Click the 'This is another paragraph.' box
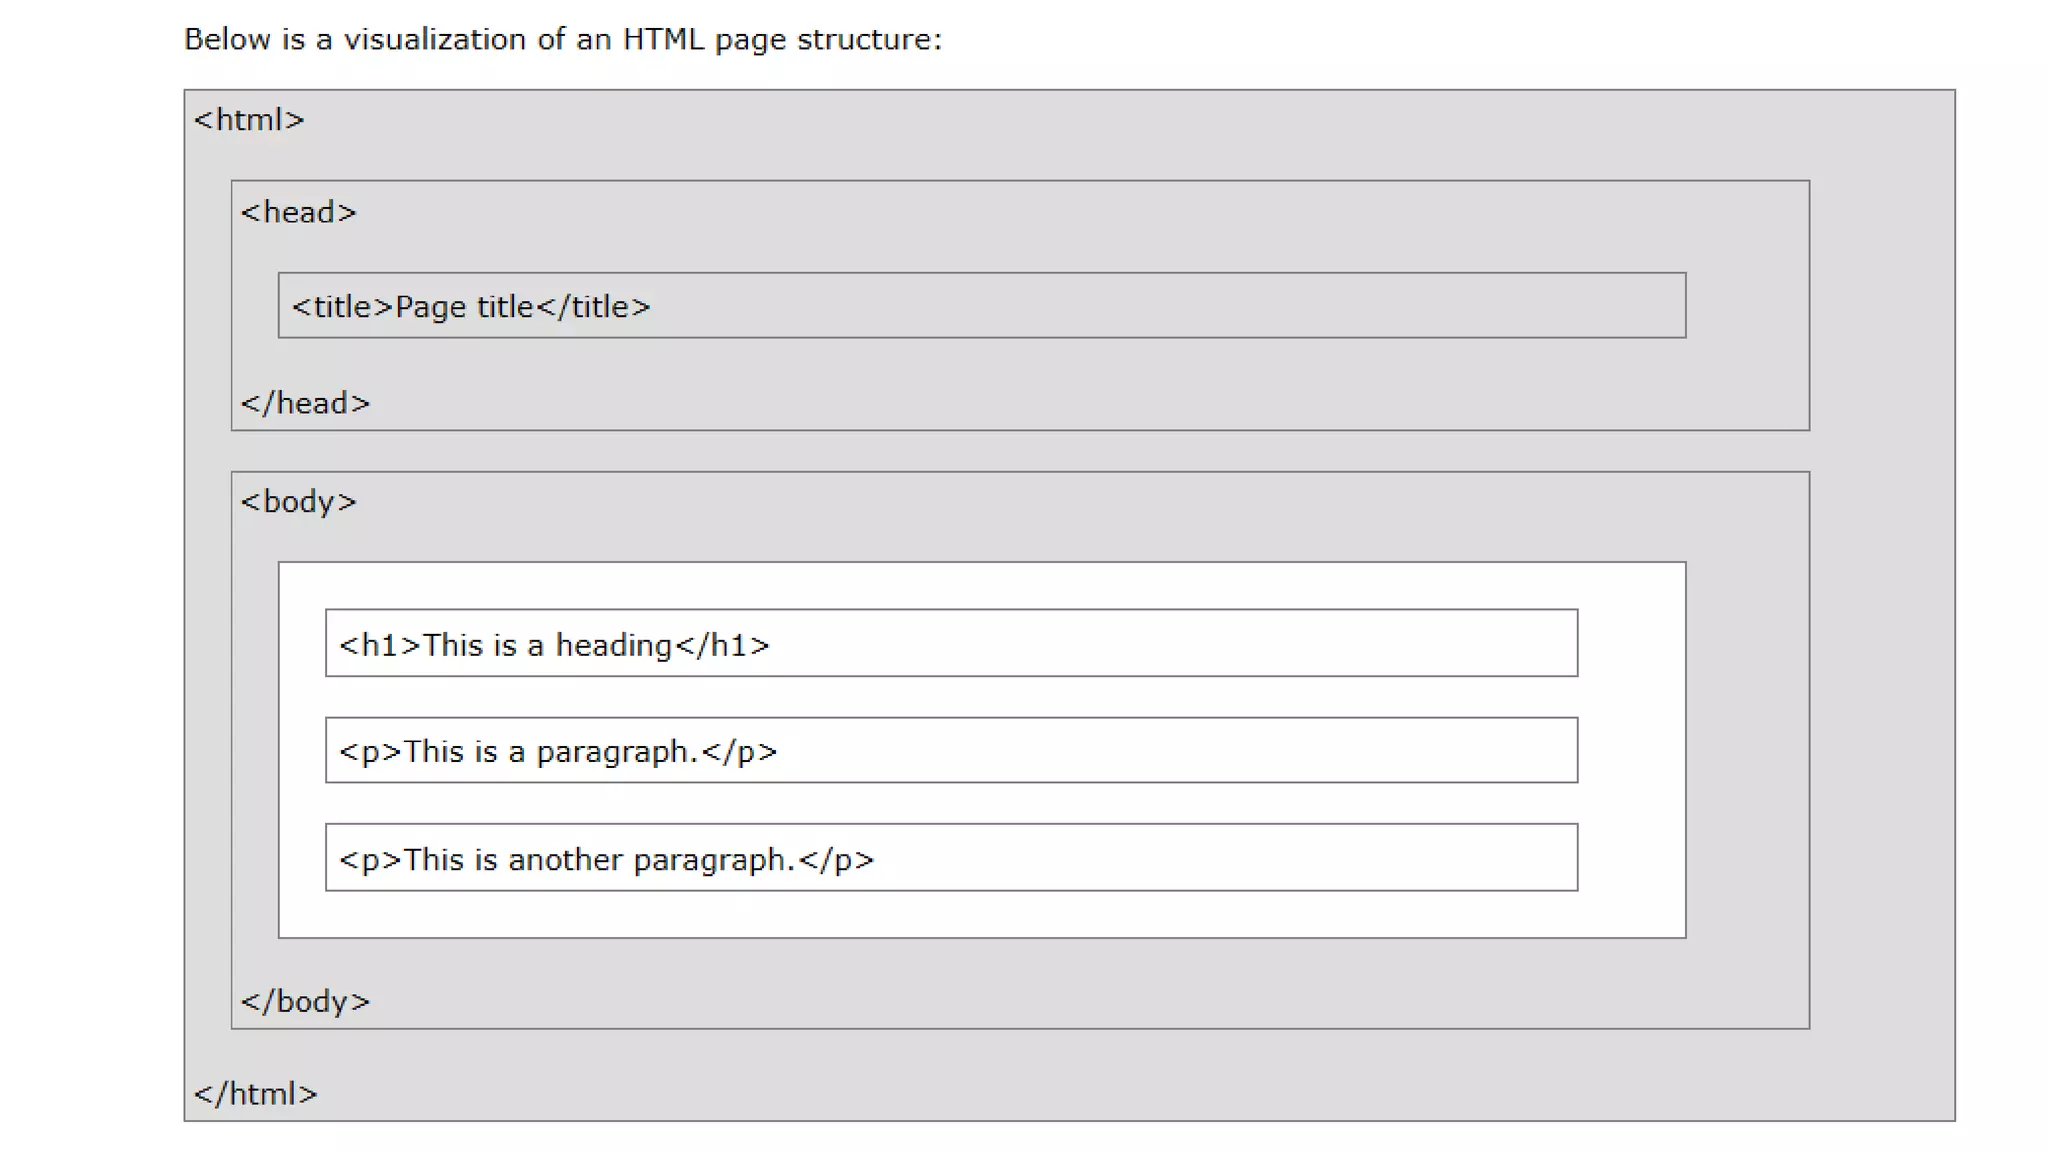Screen dimensions: 2048x1152 [951, 857]
